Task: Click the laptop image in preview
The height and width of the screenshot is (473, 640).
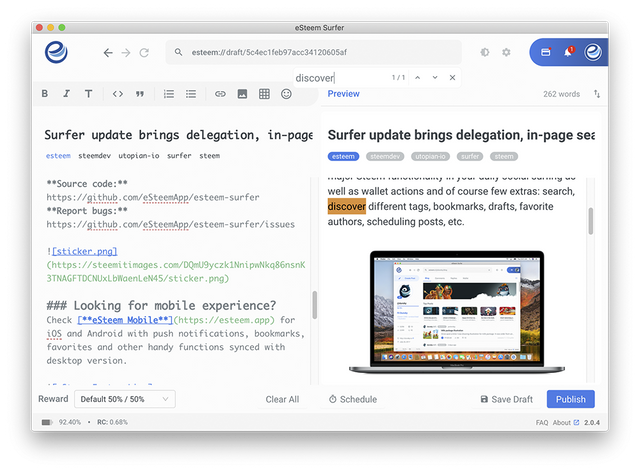Action: (x=457, y=312)
